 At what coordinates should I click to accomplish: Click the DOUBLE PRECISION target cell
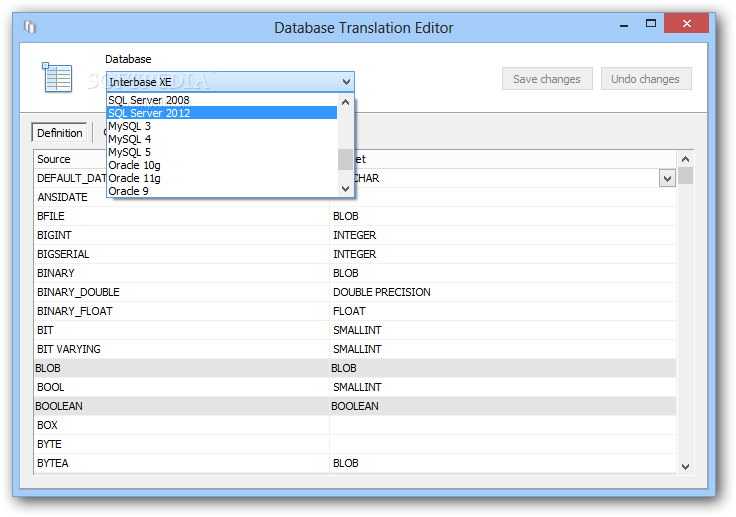tap(503, 292)
